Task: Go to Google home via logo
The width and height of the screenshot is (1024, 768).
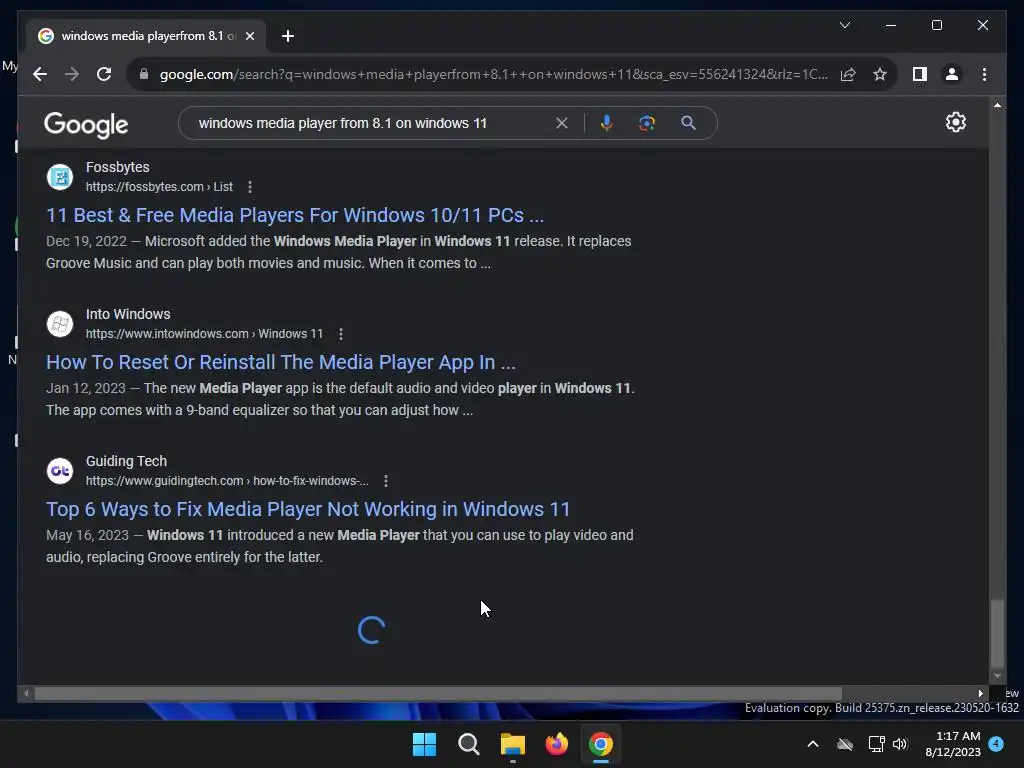Action: [x=86, y=124]
